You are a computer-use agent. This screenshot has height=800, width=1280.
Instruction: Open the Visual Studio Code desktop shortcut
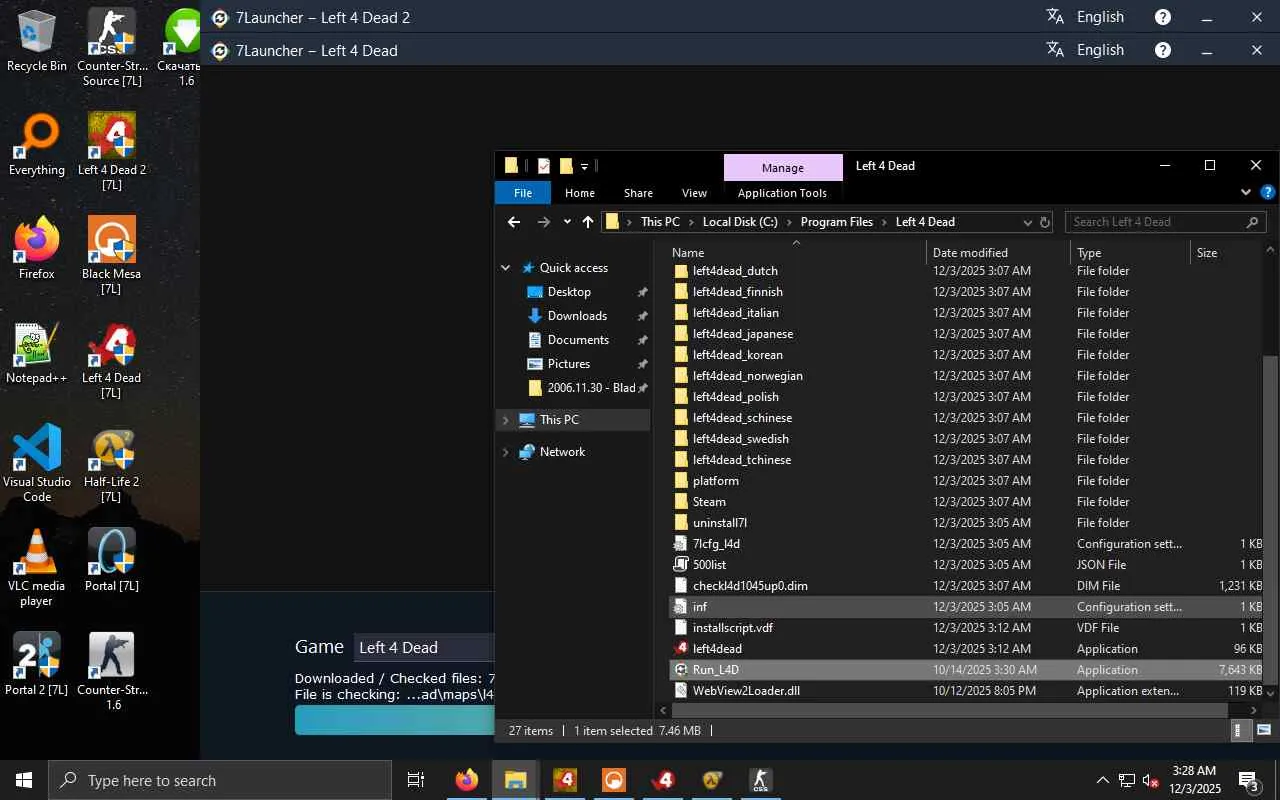click(x=37, y=464)
